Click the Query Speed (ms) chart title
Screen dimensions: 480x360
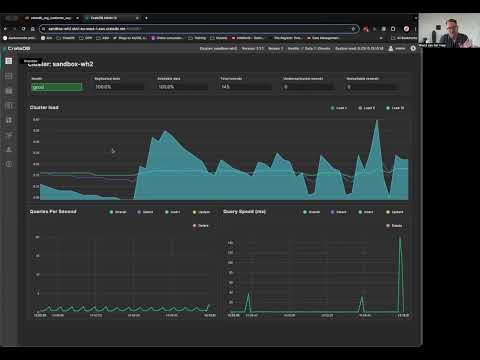pos(244,212)
